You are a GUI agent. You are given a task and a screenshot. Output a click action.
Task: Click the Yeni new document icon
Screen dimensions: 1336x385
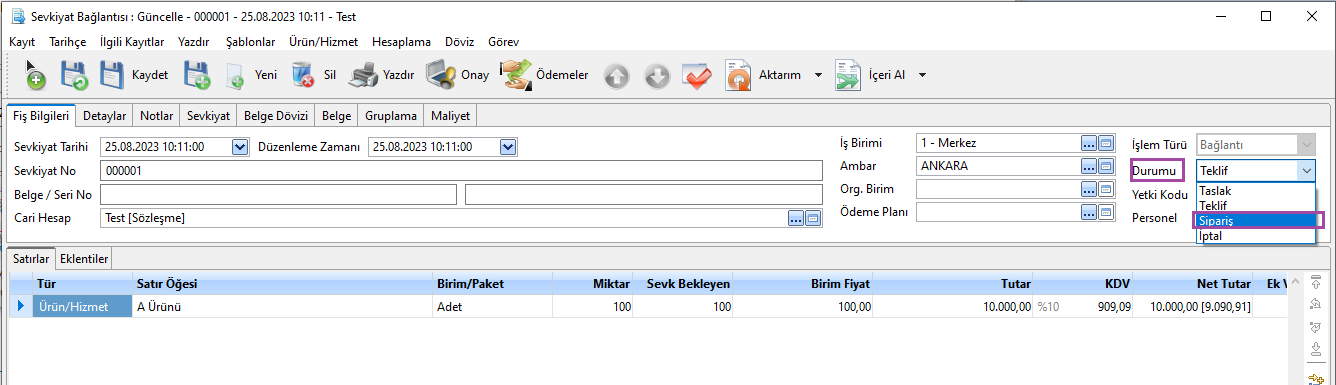tap(236, 76)
